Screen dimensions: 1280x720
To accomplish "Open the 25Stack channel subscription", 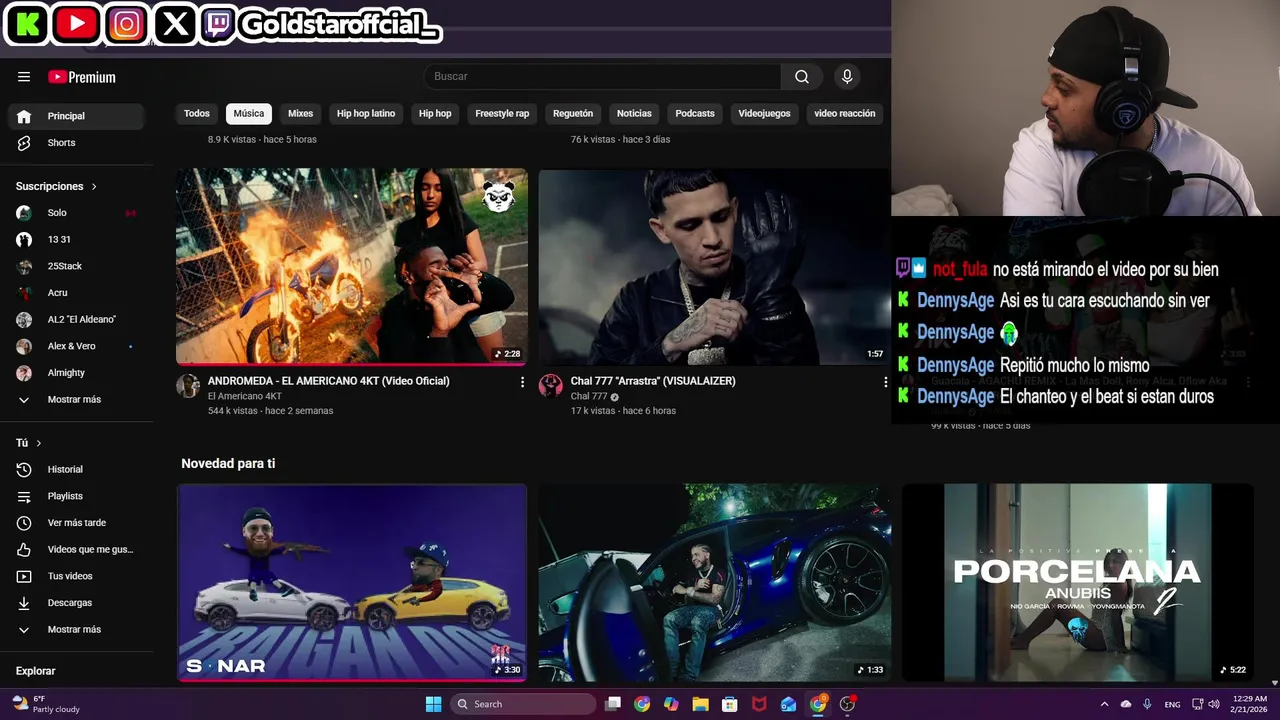I will click(76, 266).
